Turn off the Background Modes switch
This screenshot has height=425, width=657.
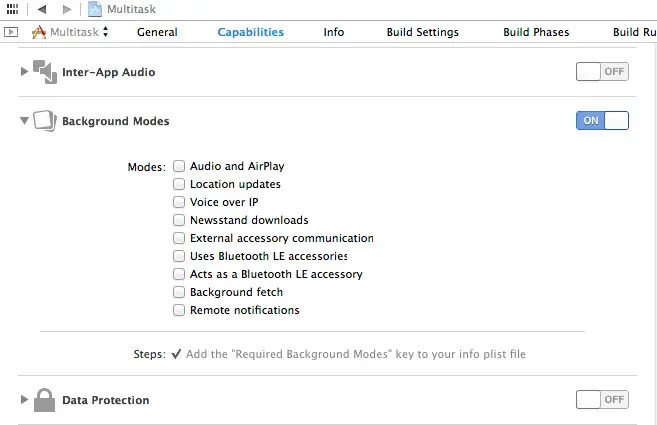point(602,121)
